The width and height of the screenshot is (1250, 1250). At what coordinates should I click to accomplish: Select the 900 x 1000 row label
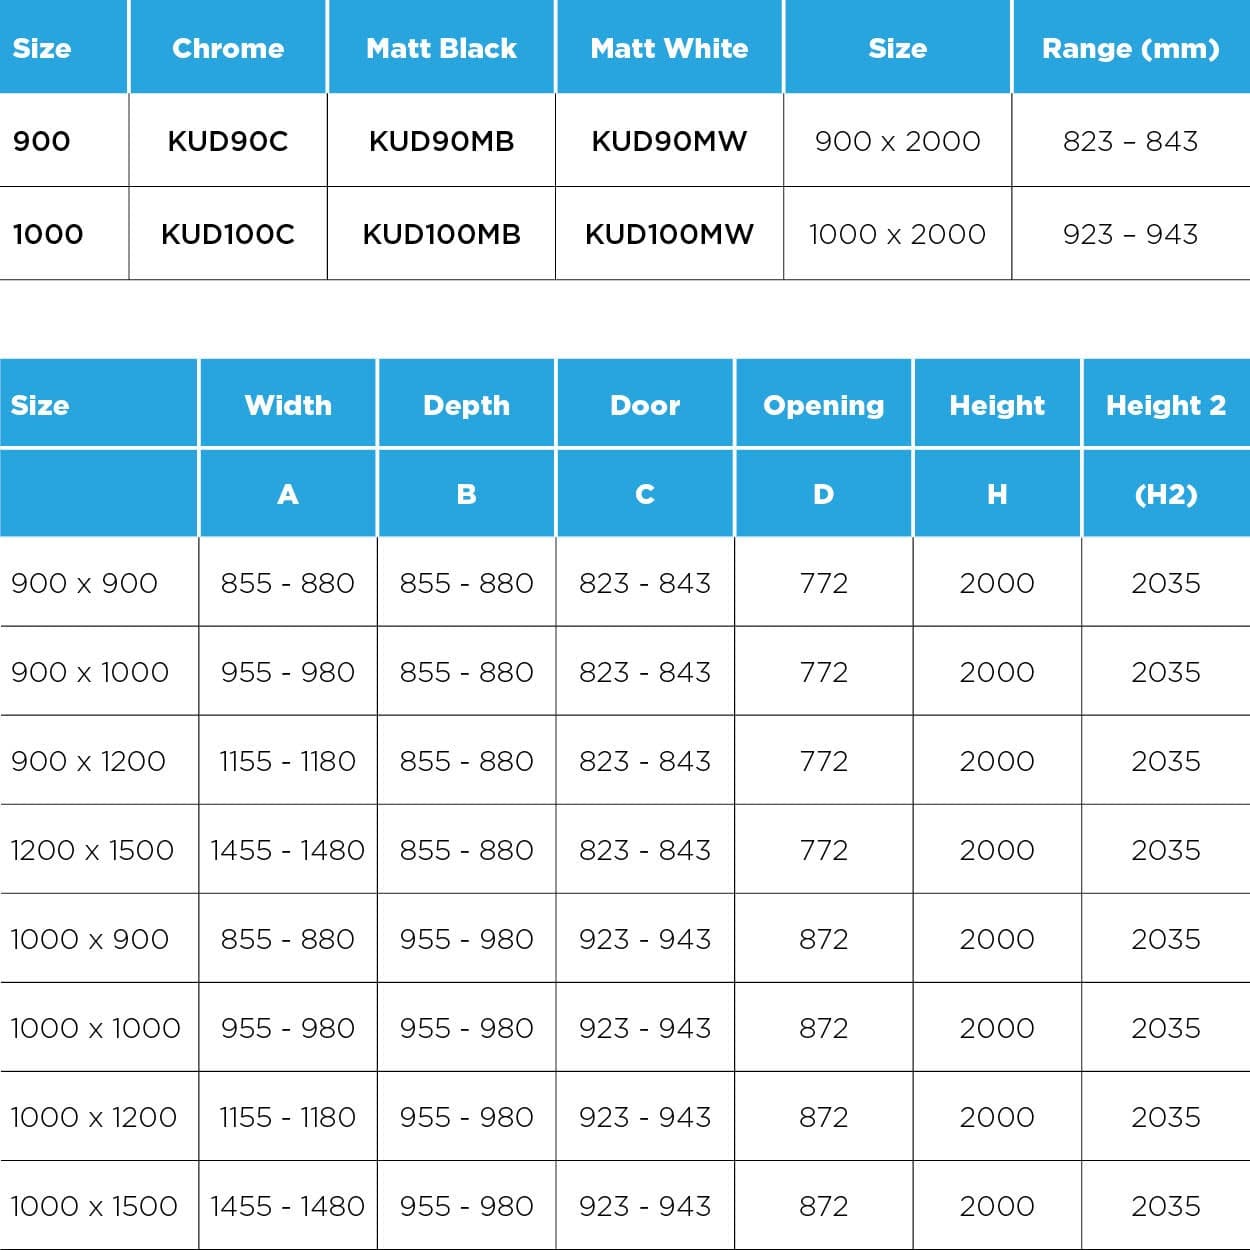point(90,672)
